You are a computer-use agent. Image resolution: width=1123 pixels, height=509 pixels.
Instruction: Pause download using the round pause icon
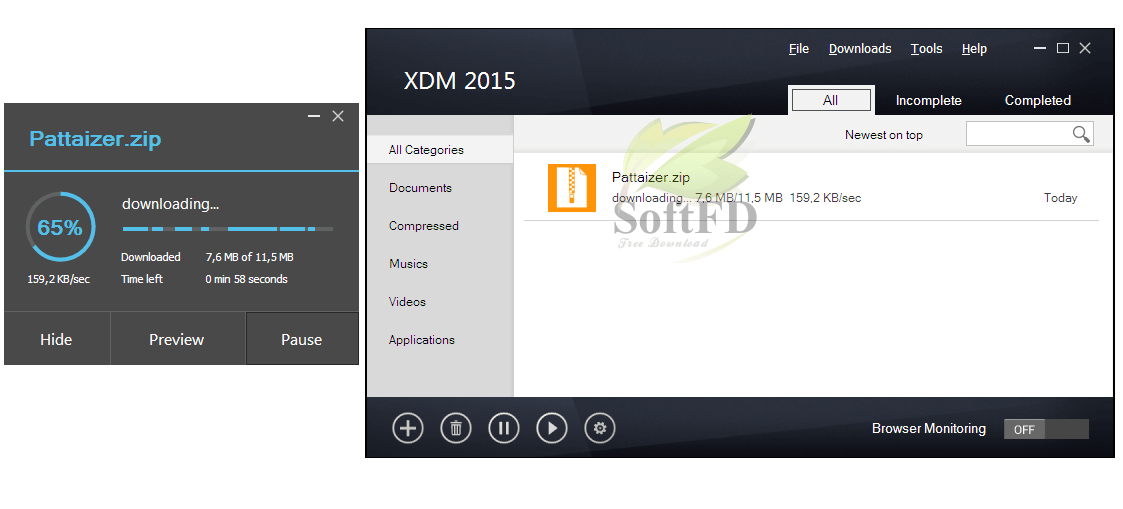coord(504,428)
